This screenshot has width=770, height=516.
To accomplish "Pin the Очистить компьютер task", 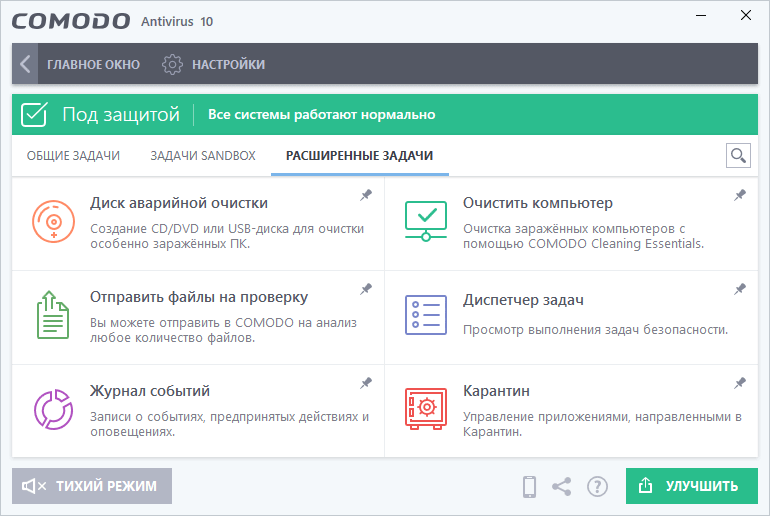I will coord(740,195).
